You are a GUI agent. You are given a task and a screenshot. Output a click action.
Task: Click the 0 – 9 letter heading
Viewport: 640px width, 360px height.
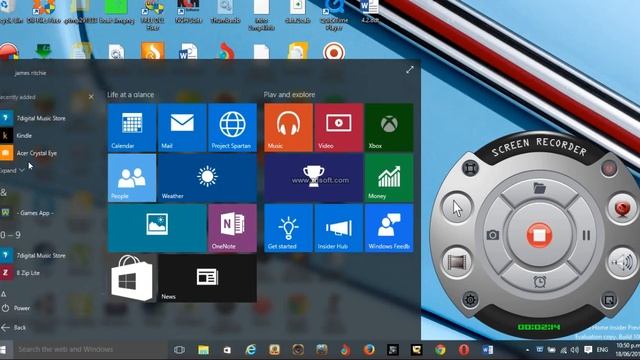(x=10, y=235)
